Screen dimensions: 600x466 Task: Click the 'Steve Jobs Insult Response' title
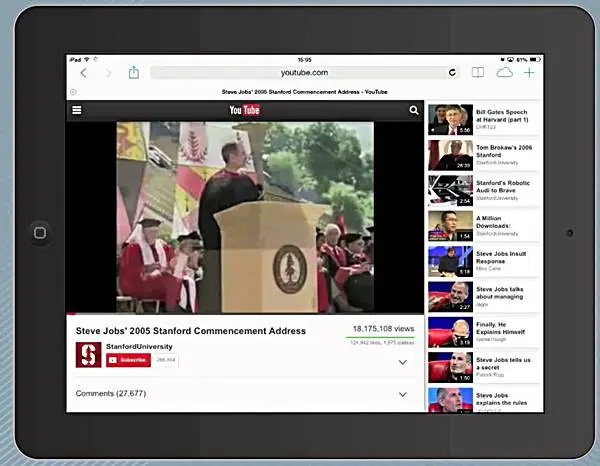click(x=501, y=257)
